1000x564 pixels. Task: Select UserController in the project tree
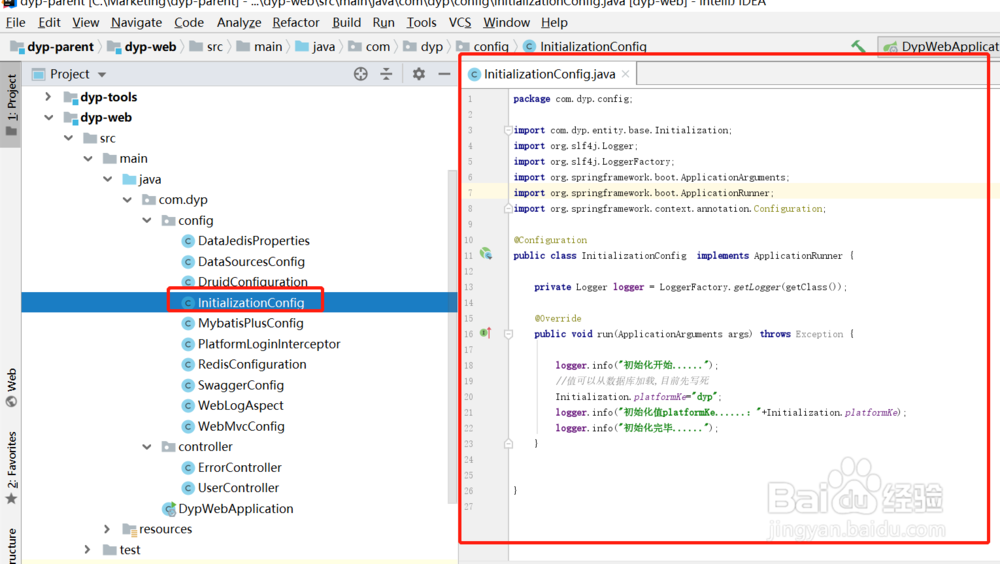(x=239, y=487)
